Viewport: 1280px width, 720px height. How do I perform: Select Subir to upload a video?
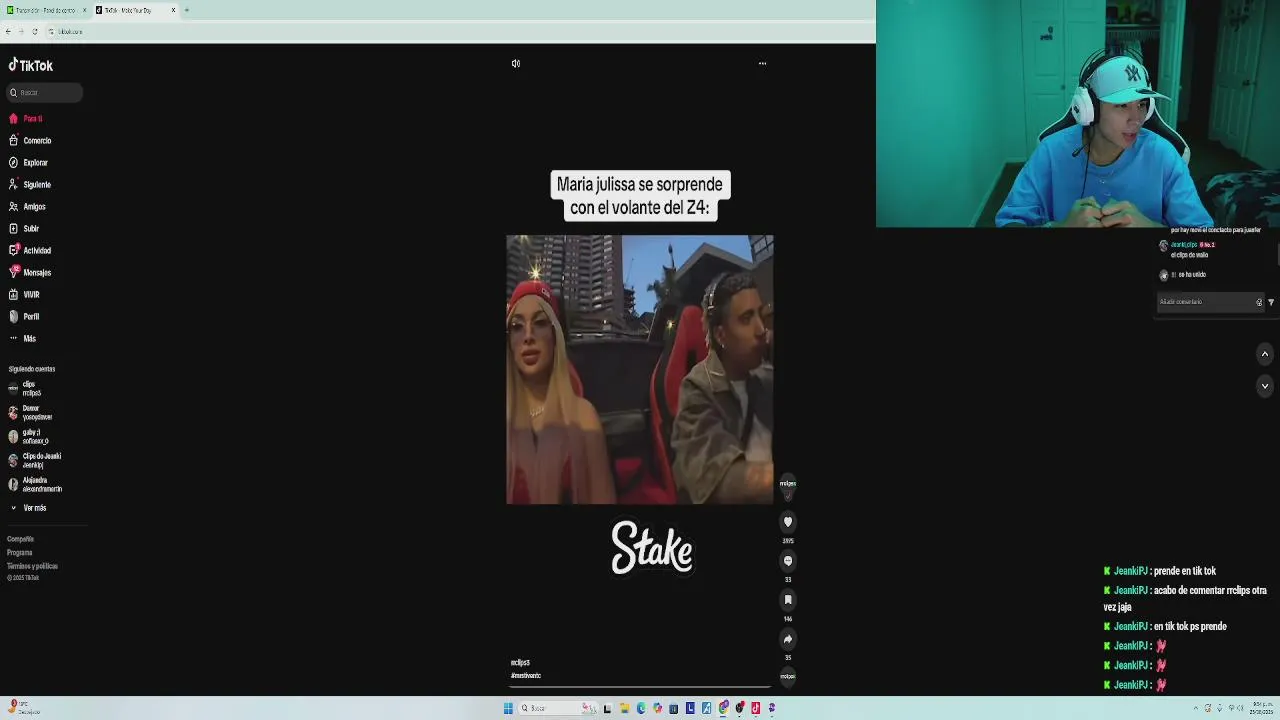(24, 228)
